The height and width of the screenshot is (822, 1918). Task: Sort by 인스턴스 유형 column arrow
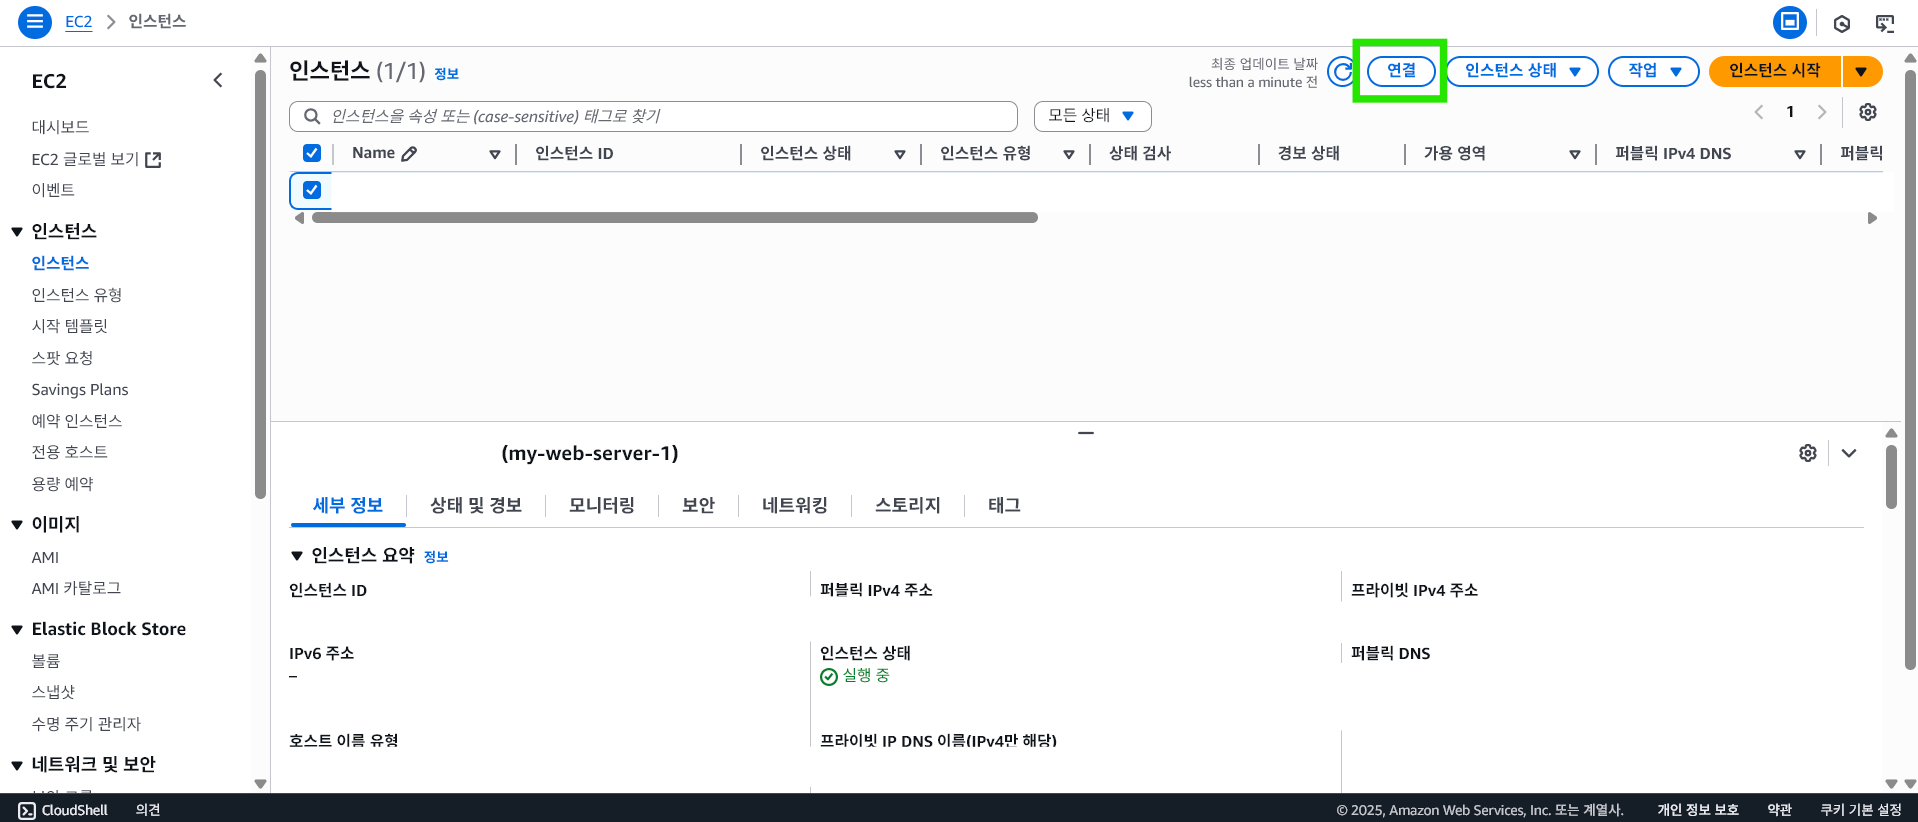click(x=1069, y=154)
